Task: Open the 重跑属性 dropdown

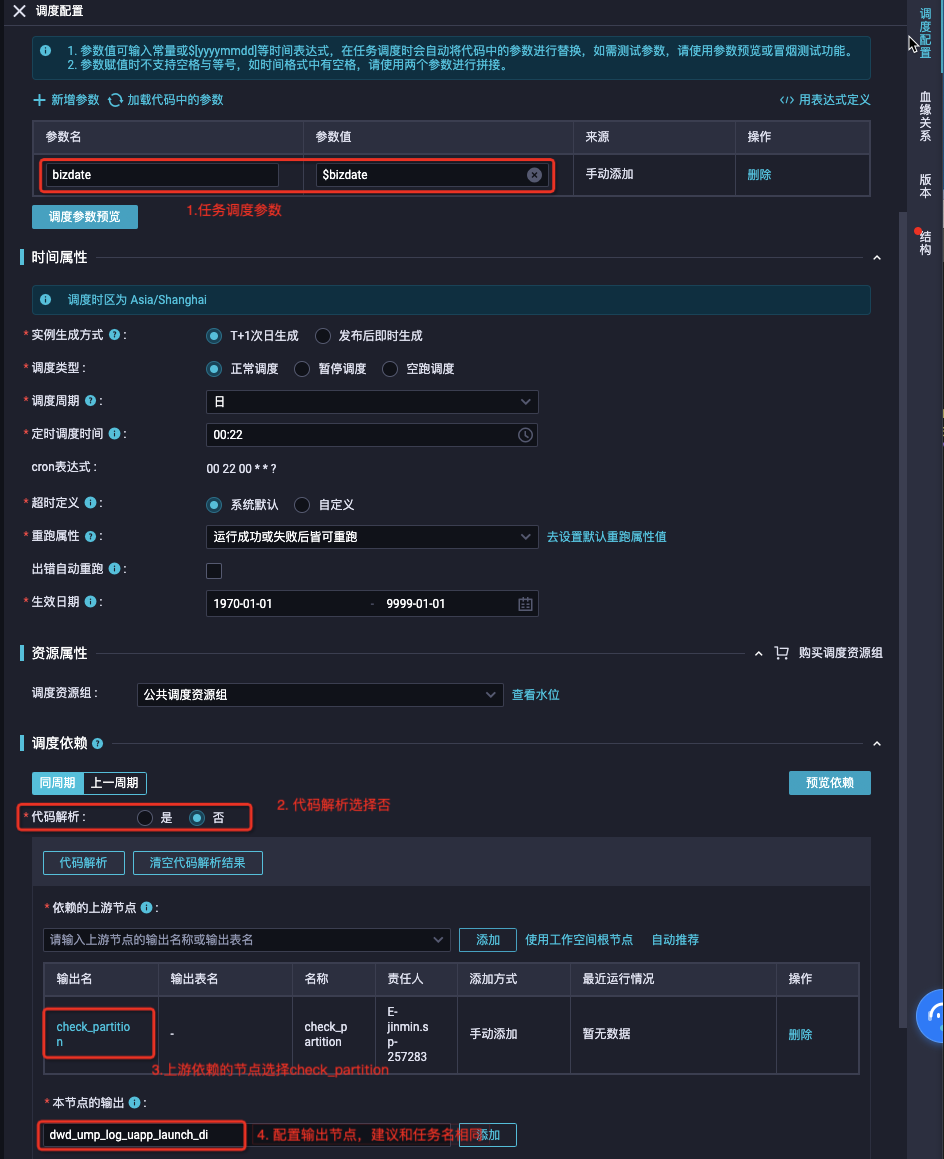Action: [372, 537]
